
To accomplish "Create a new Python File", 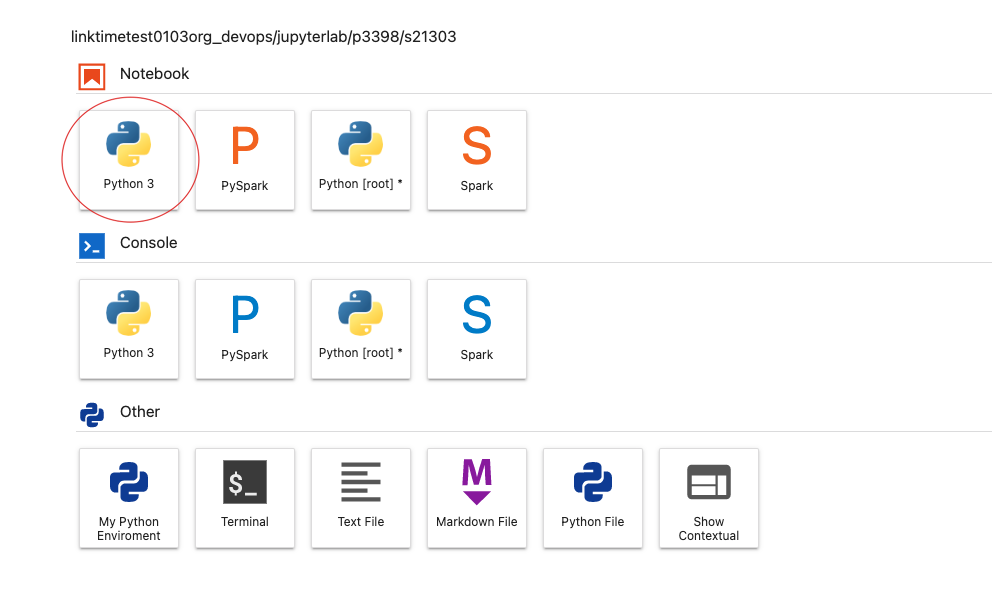I will point(593,498).
